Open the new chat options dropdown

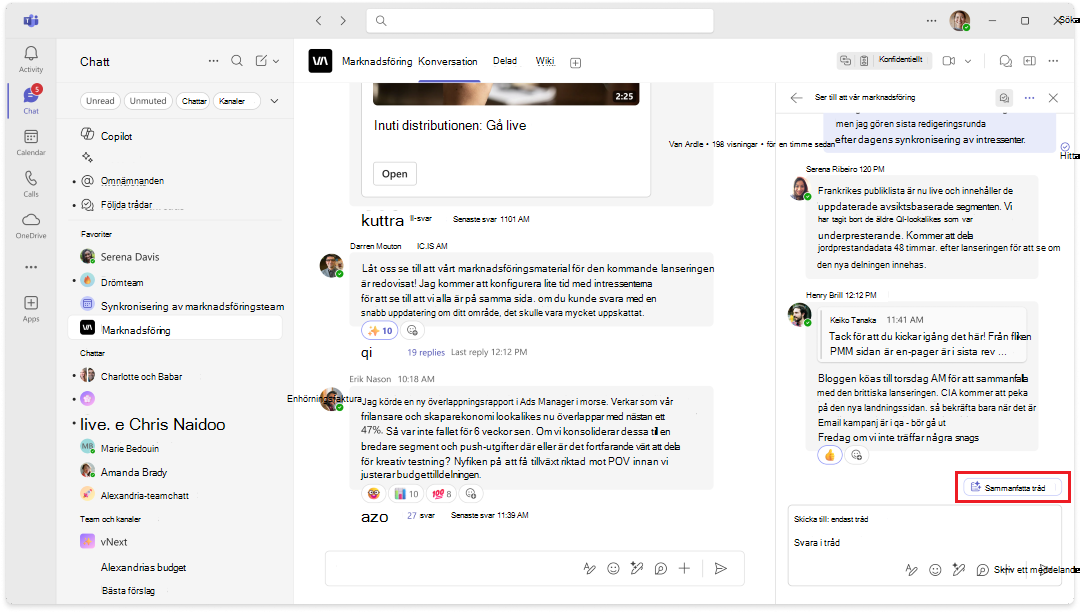(x=276, y=61)
